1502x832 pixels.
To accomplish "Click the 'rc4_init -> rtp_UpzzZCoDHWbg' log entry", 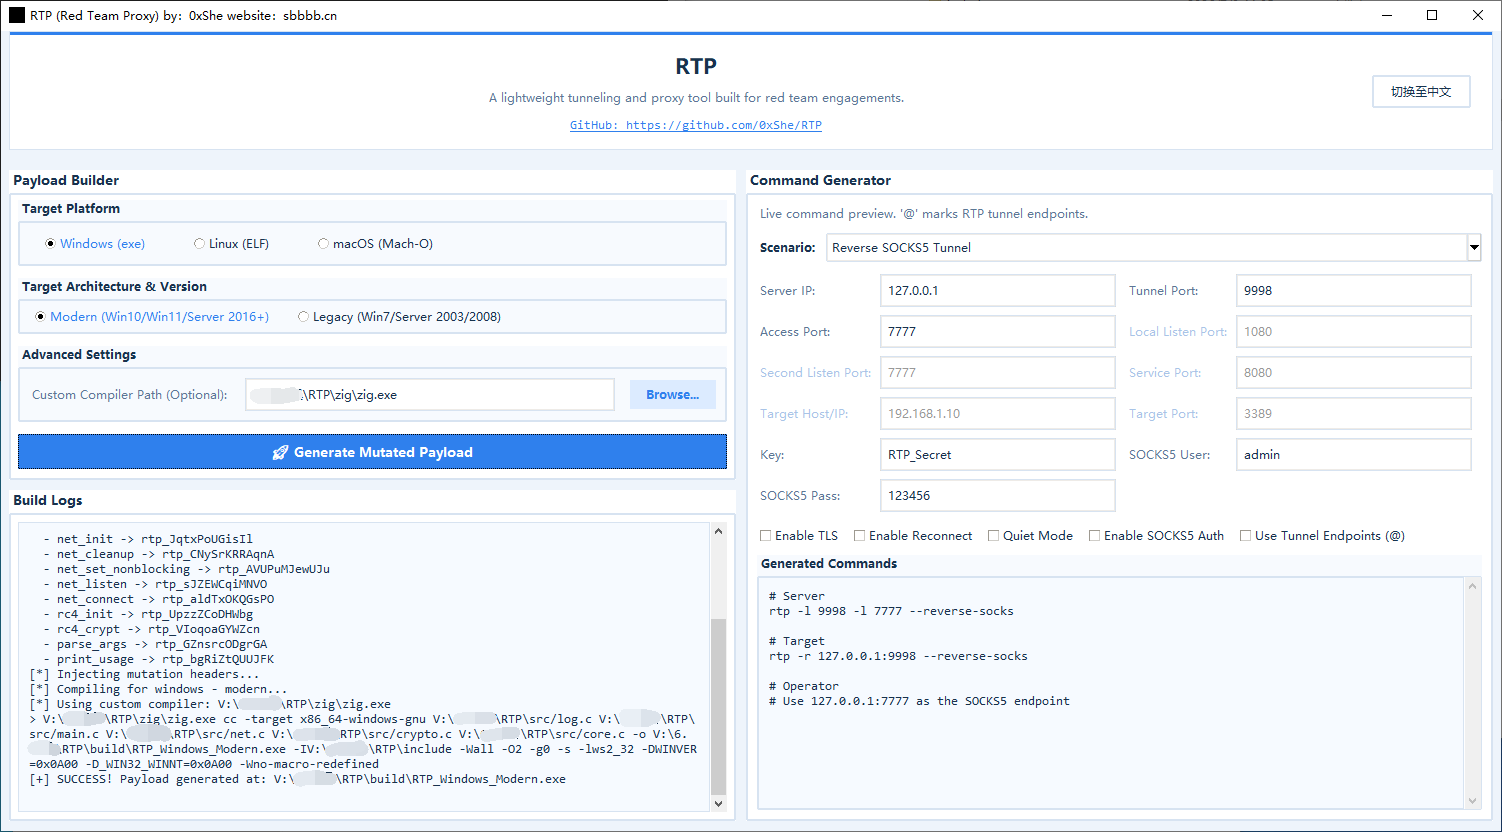I will (x=148, y=614).
